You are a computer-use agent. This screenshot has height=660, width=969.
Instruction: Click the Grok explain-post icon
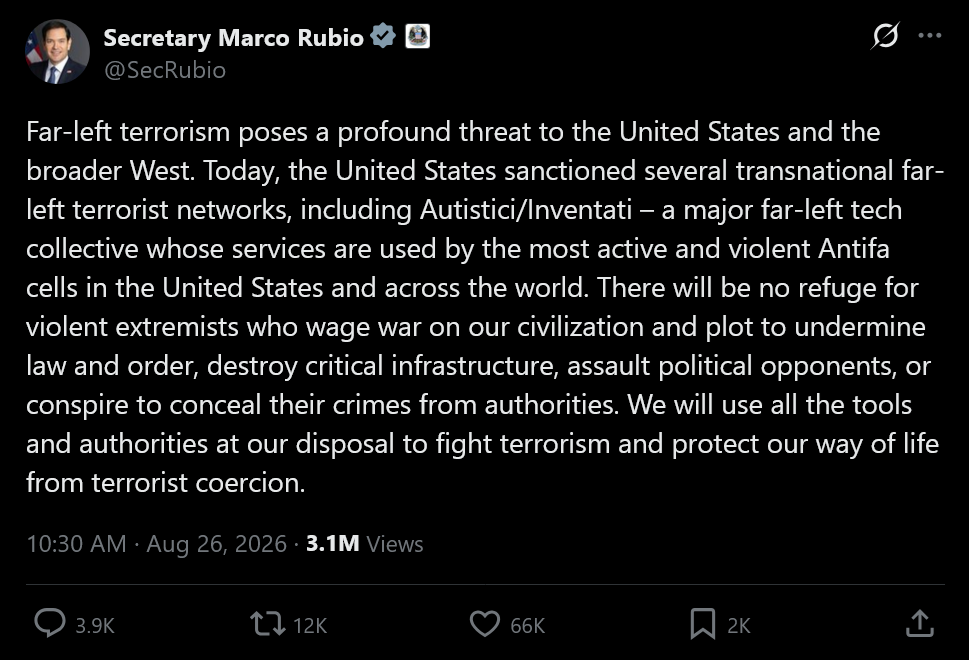tap(885, 35)
